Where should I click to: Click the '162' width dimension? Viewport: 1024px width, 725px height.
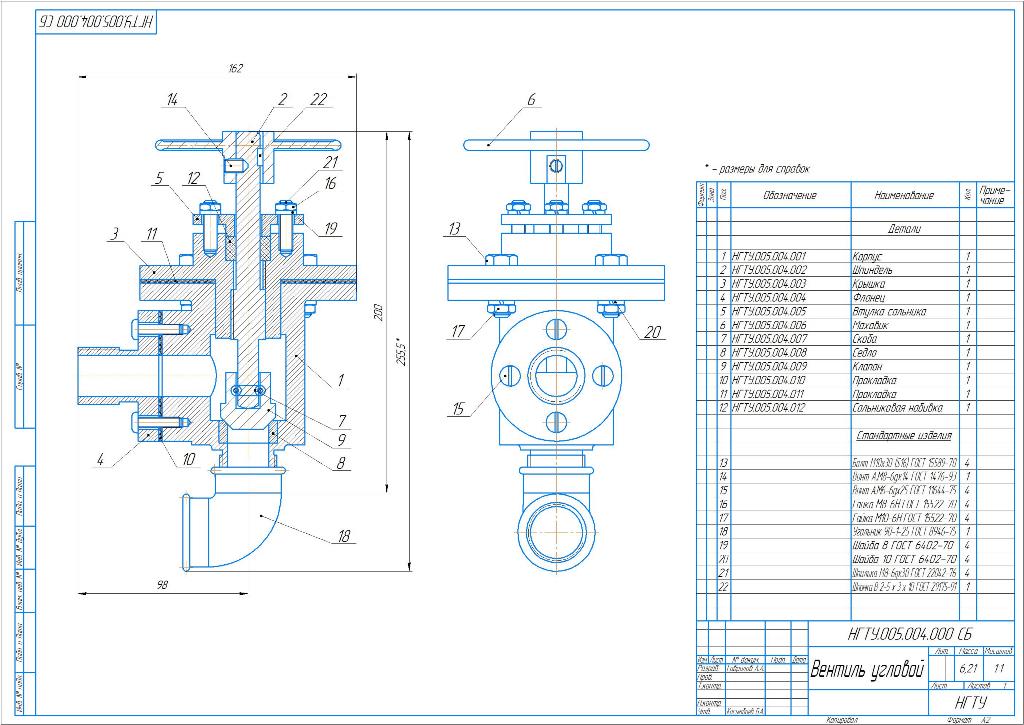236,68
